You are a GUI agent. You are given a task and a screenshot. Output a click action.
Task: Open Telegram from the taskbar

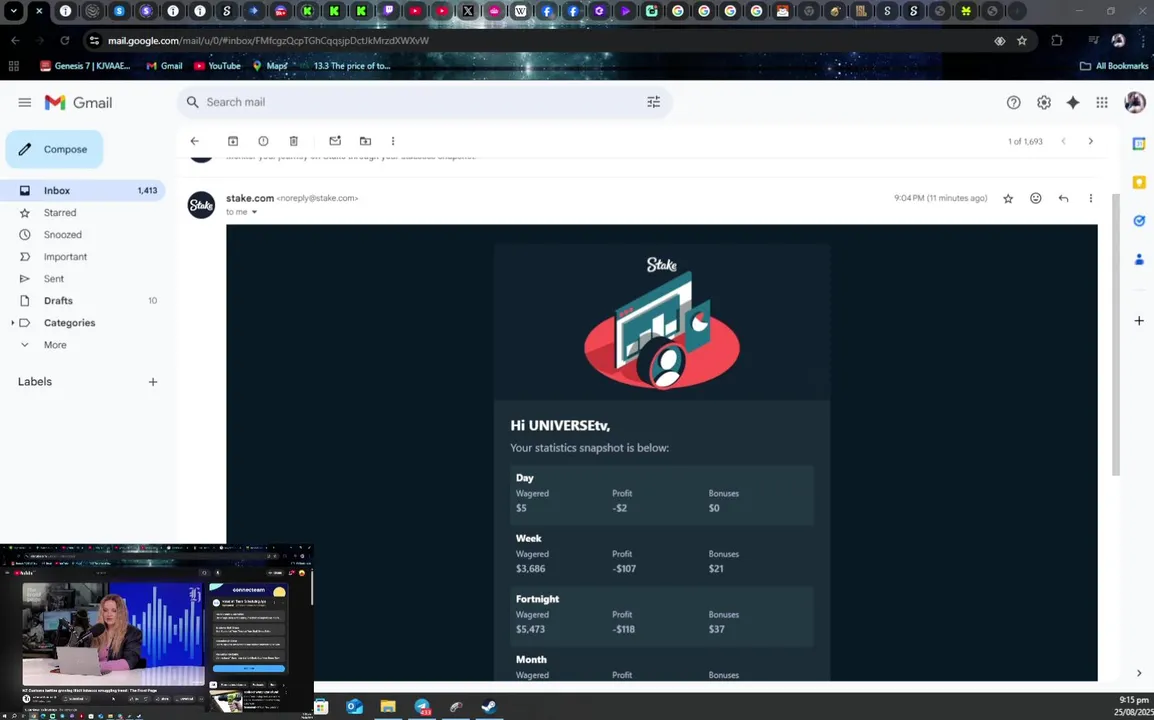pos(422,707)
